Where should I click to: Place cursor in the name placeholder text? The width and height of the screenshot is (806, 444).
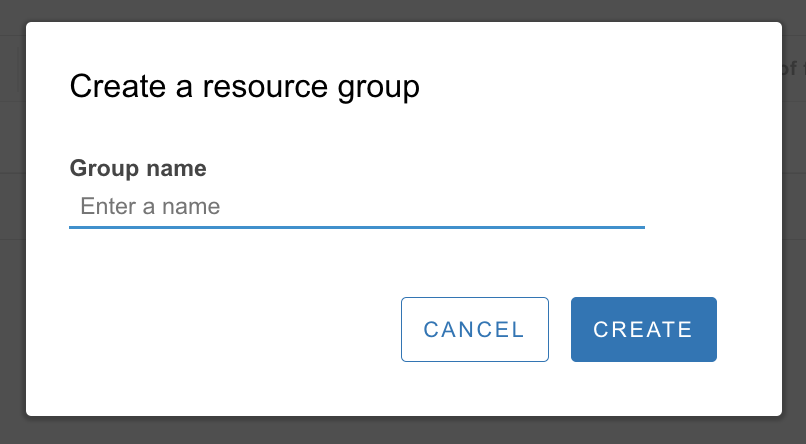(x=150, y=207)
